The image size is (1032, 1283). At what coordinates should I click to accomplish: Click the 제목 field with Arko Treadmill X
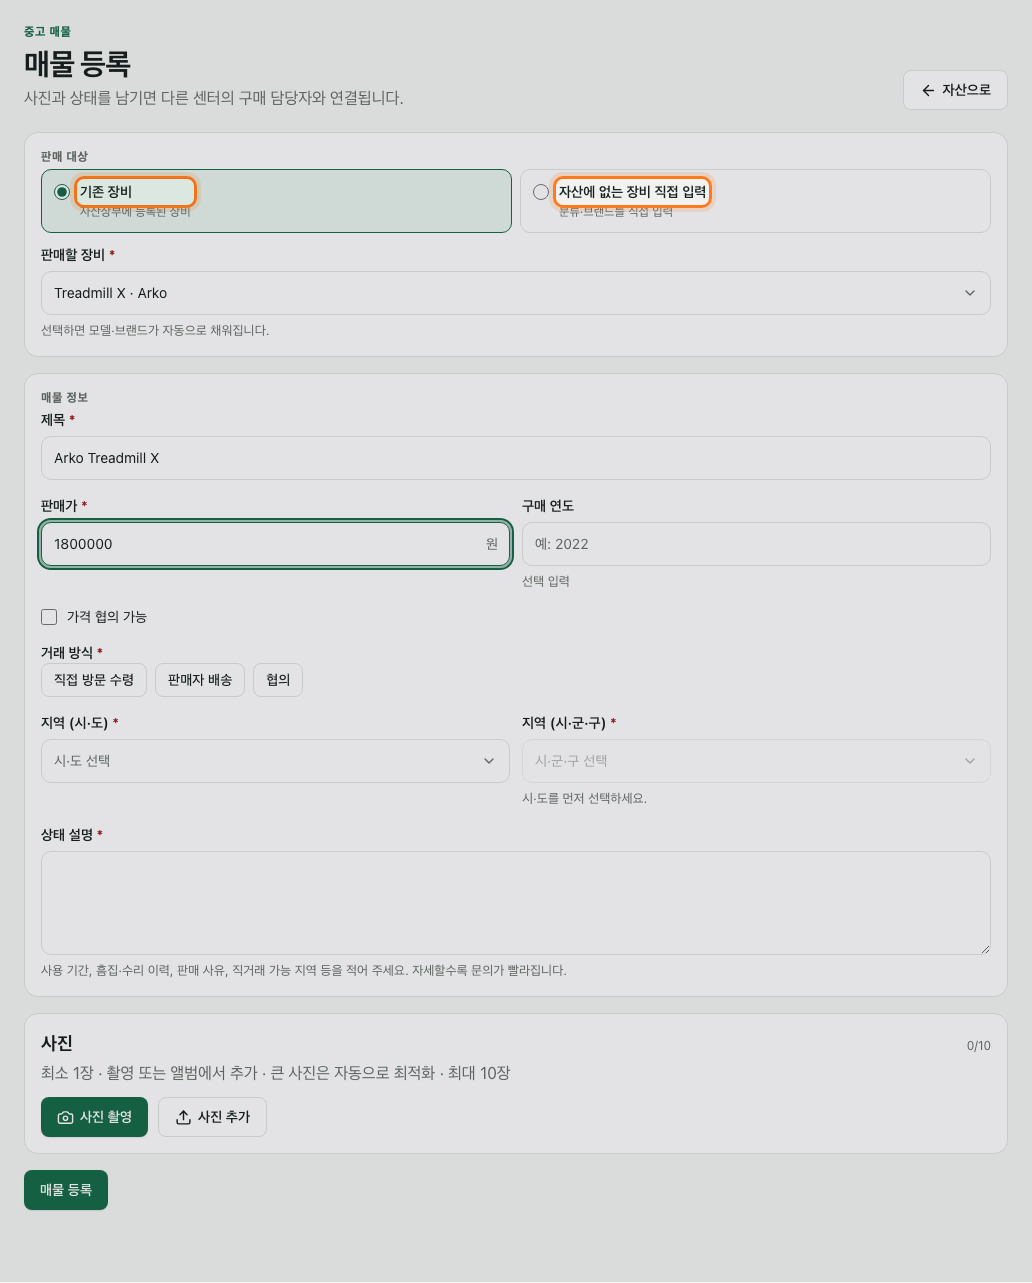coord(516,458)
